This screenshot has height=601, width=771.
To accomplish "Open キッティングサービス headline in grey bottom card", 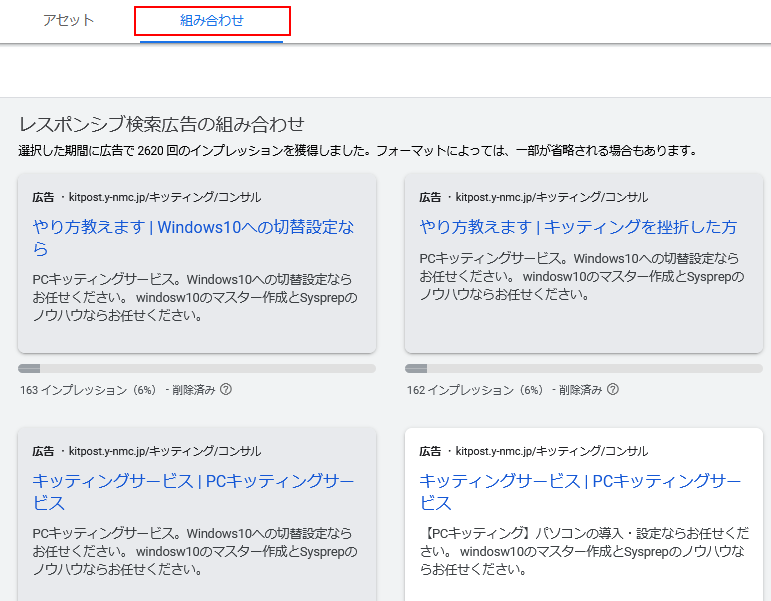I will point(193,491).
